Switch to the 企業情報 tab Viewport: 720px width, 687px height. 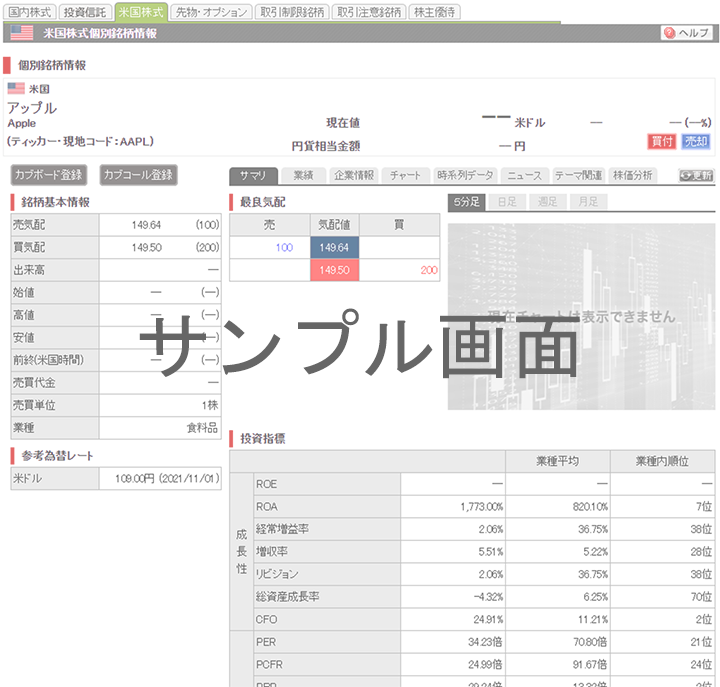coord(354,175)
